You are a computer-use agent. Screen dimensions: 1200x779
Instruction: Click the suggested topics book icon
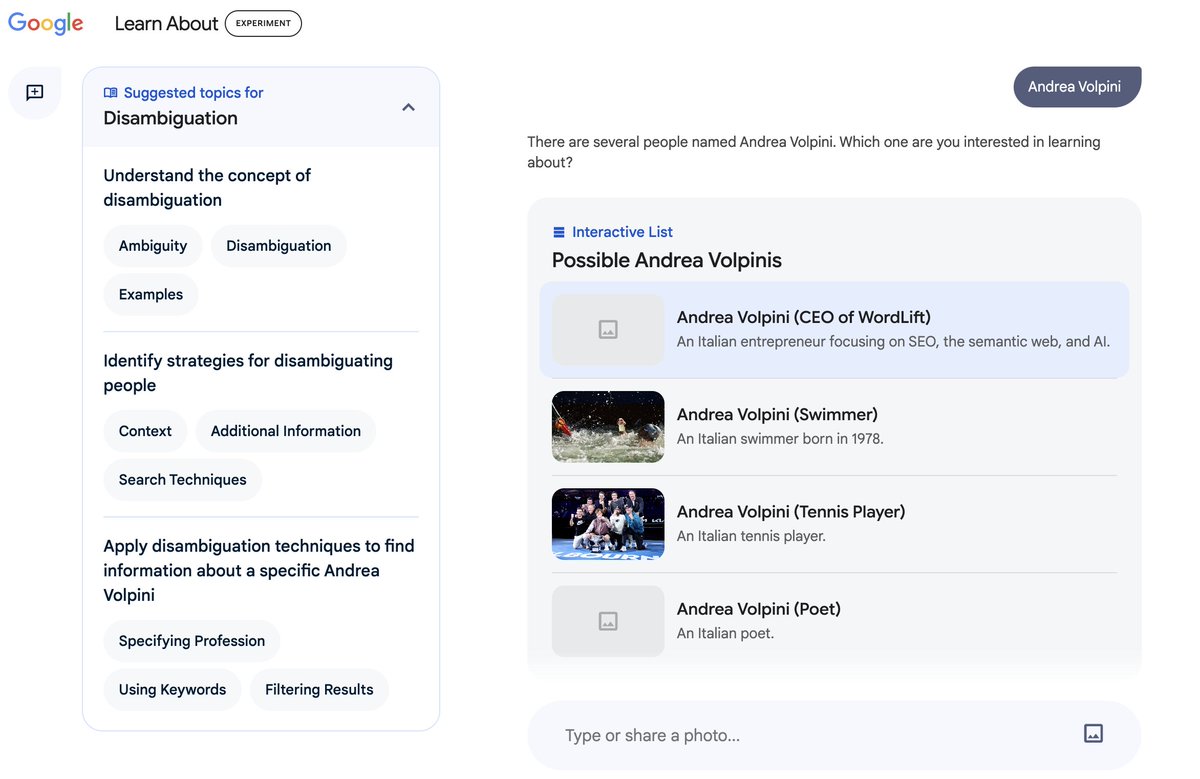(x=111, y=93)
